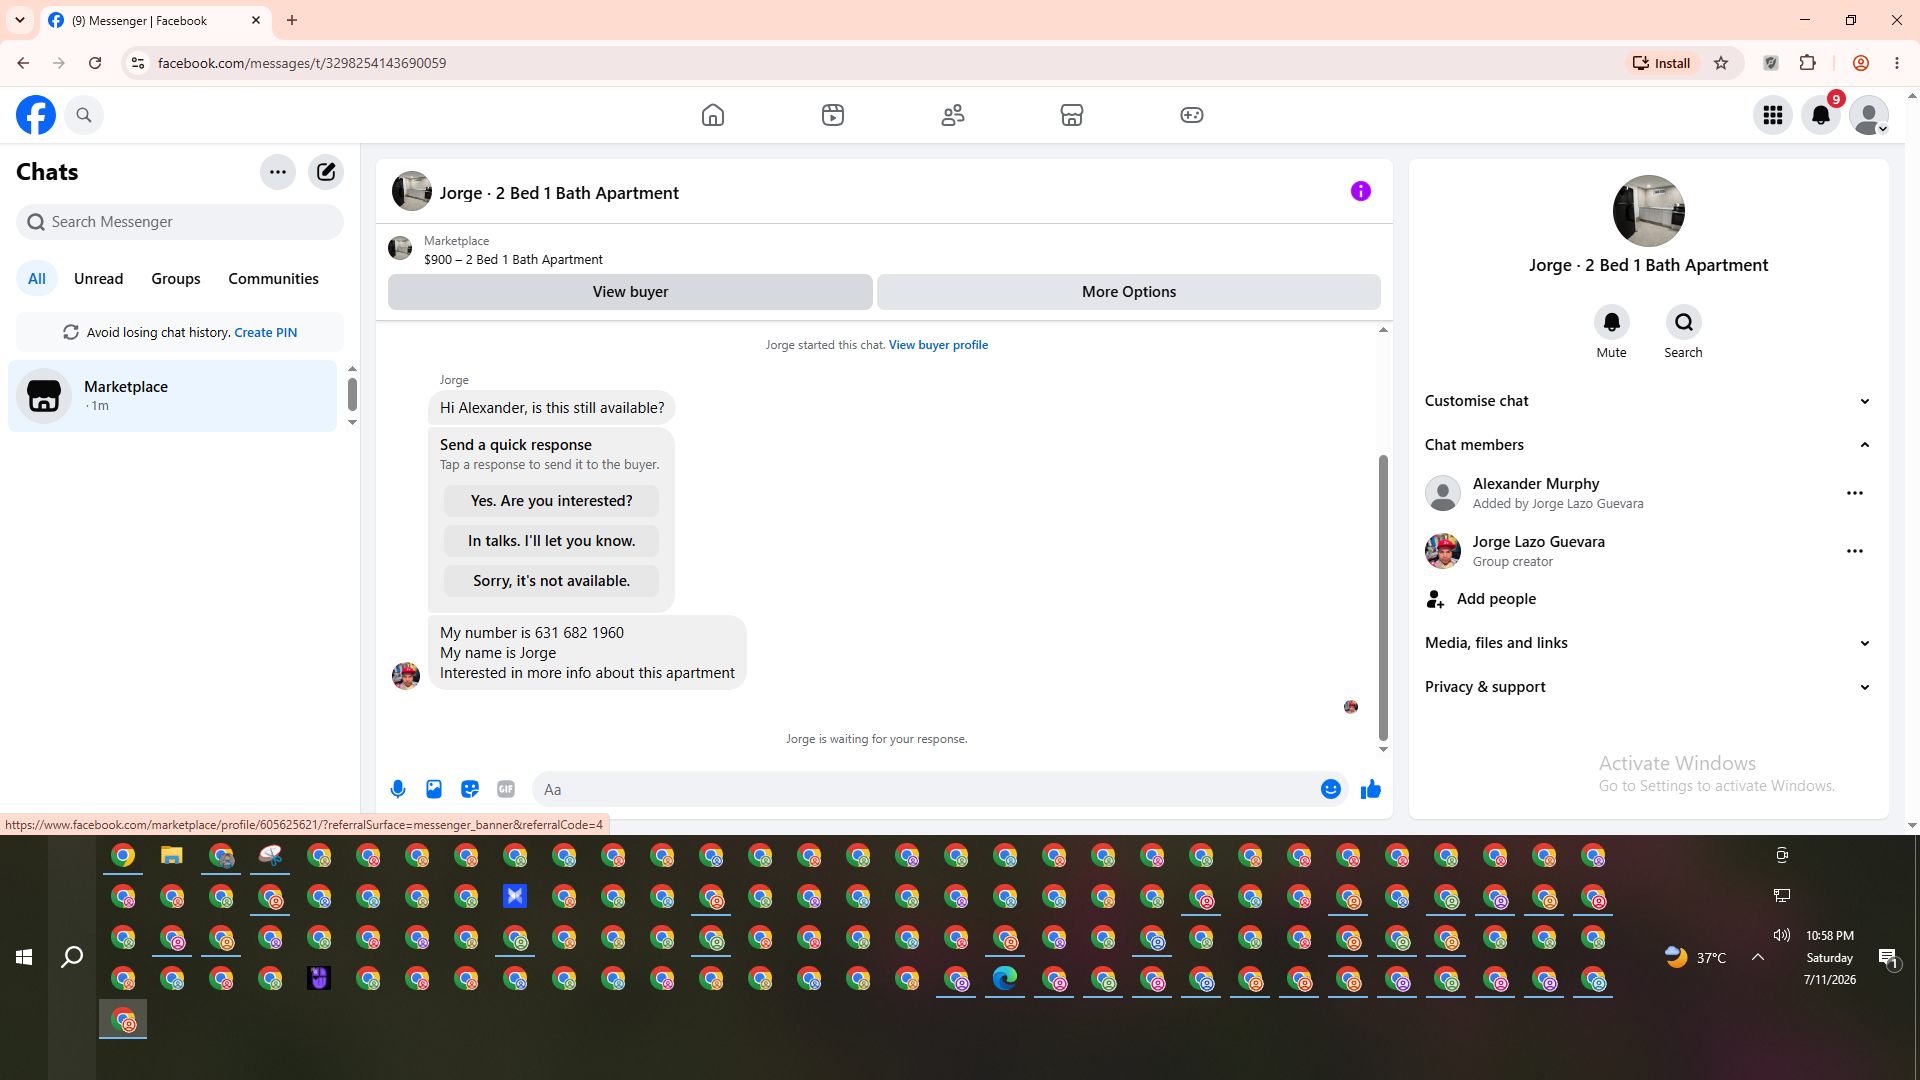
Task: Open Windows taskbar search
Action: (72, 957)
